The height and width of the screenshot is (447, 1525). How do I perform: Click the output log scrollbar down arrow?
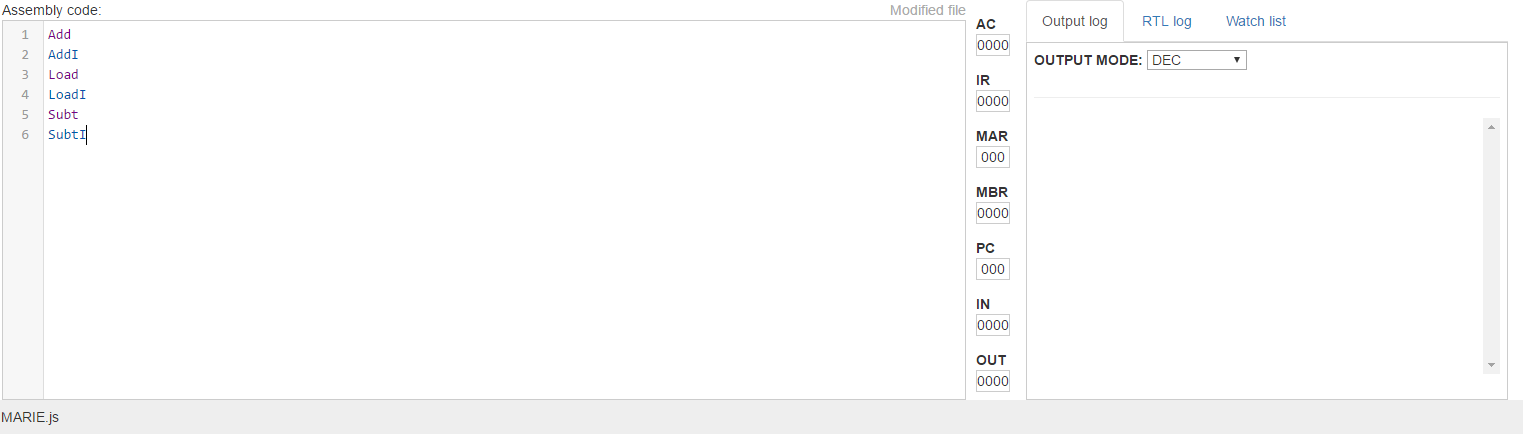(1492, 366)
